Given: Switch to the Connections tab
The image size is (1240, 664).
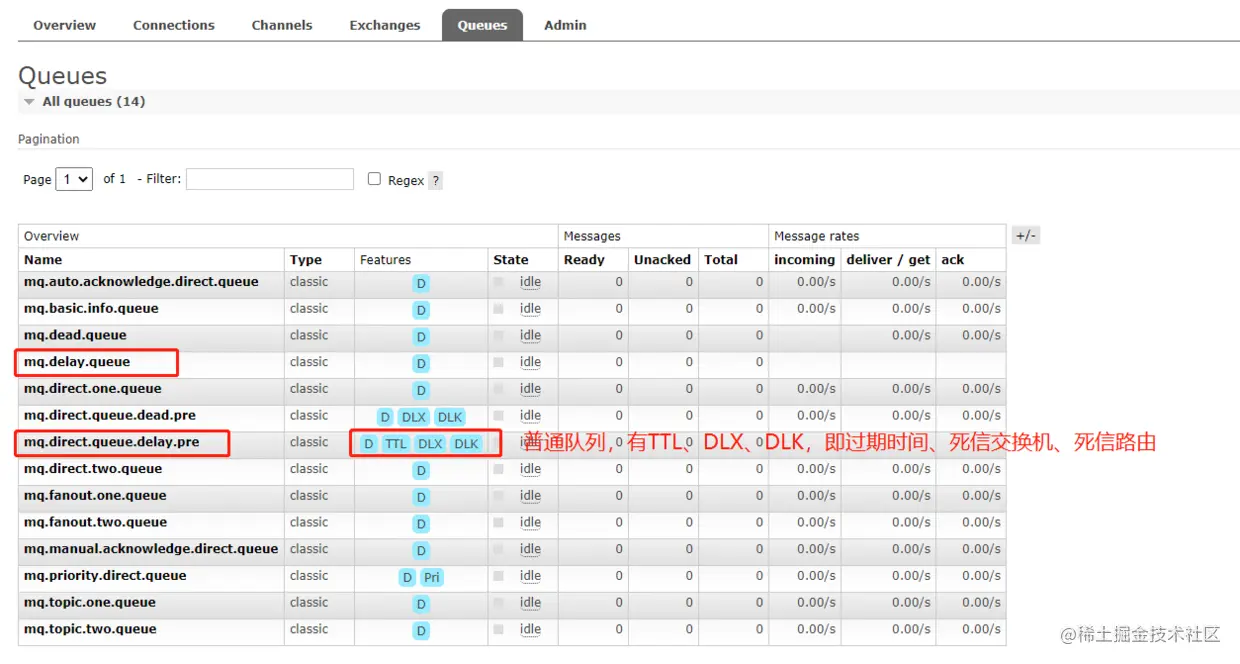Looking at the screenshot, I should pos(174,25).
